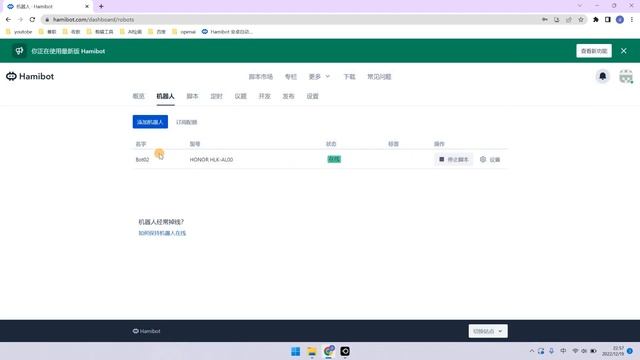
Task: Switch to the 脚本 dashboard tab
Action: [x=192, y=96]
